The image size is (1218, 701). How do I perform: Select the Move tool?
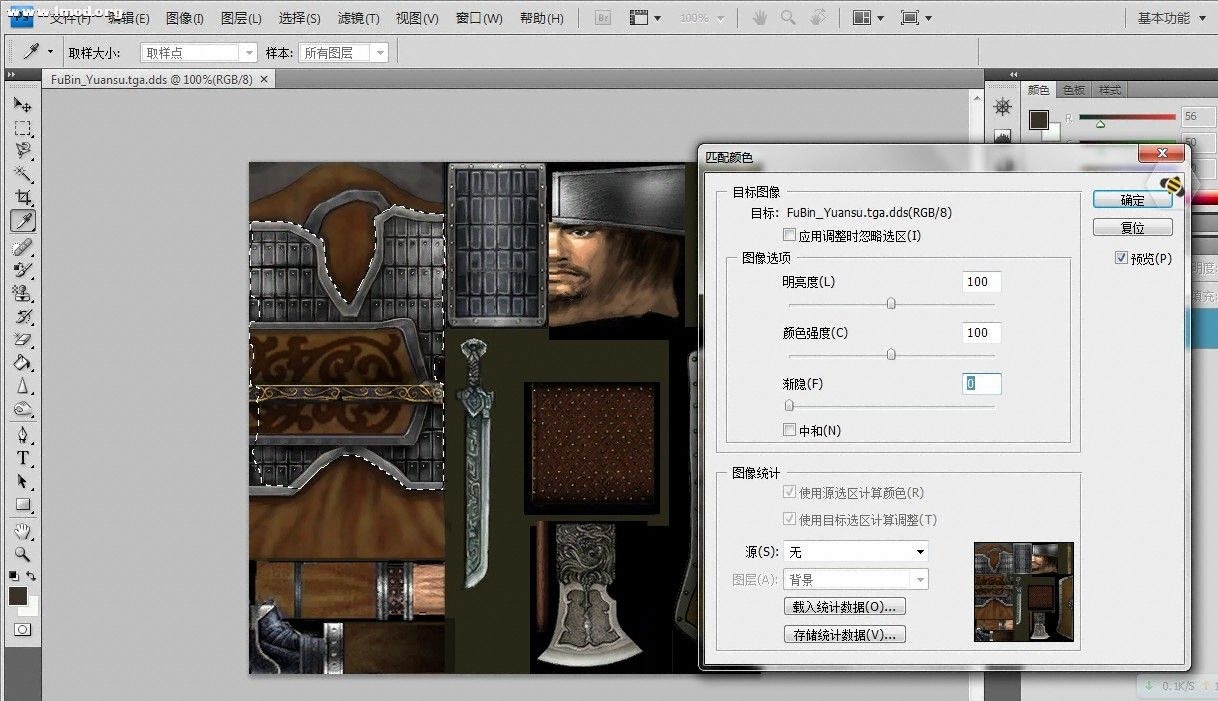click(x=22, y=104)
